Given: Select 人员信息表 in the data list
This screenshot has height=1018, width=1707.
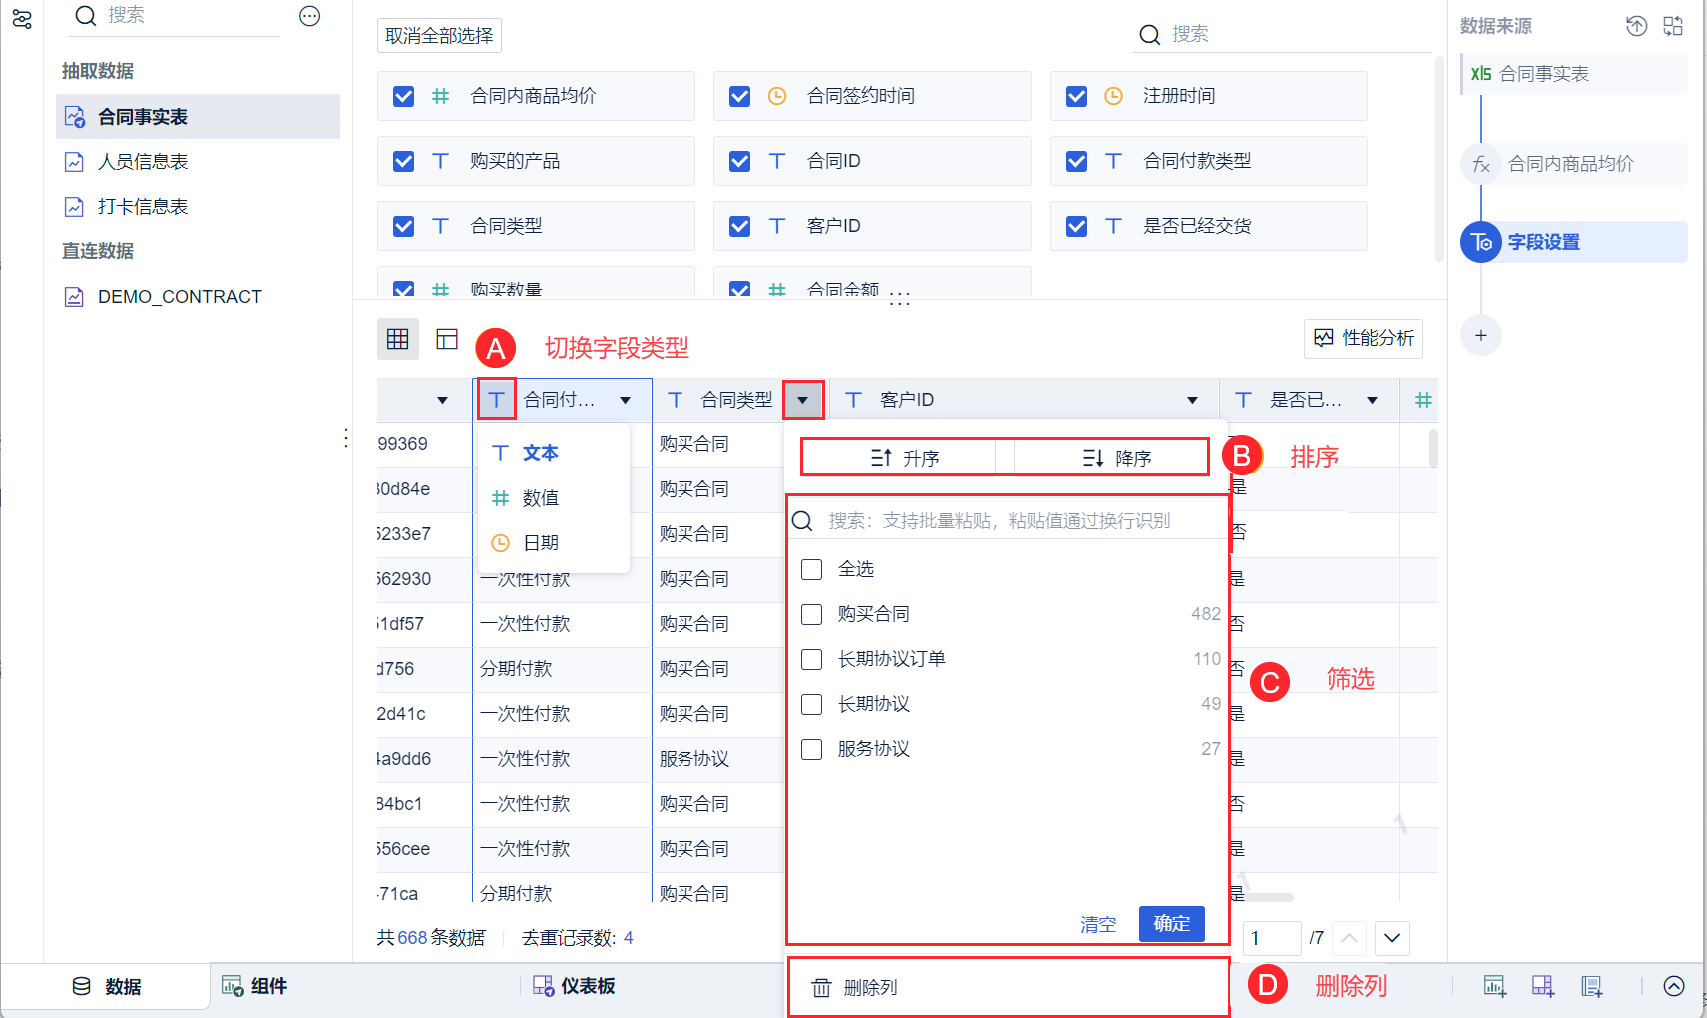Looking at the screenshot, I should click(198, 162).
